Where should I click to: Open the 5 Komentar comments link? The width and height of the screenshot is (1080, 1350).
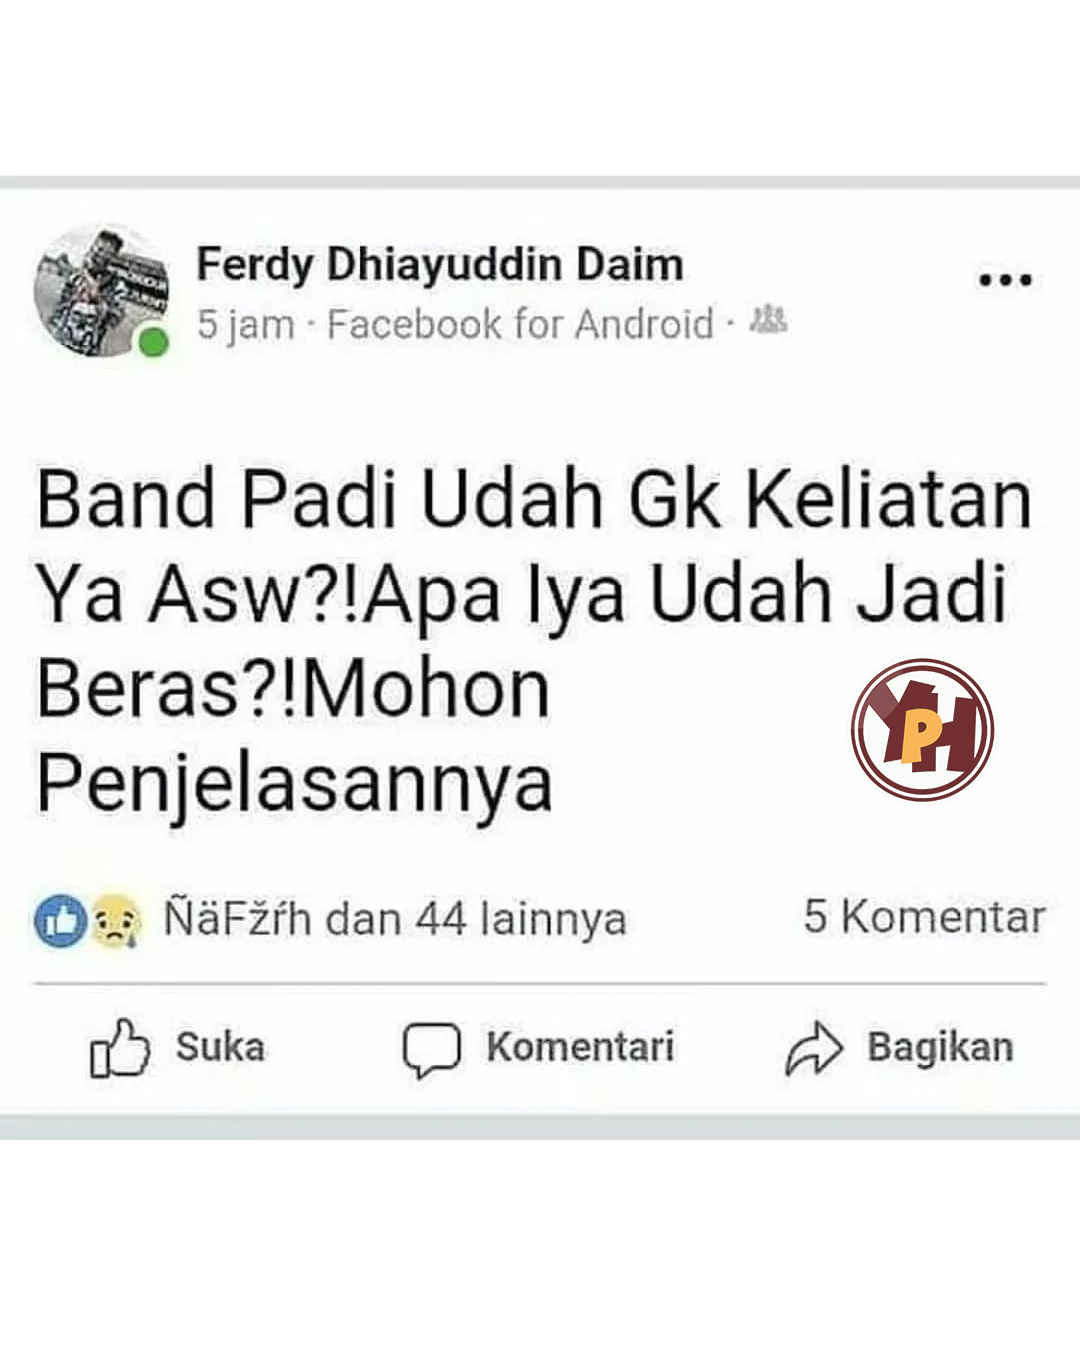point(924,917)
